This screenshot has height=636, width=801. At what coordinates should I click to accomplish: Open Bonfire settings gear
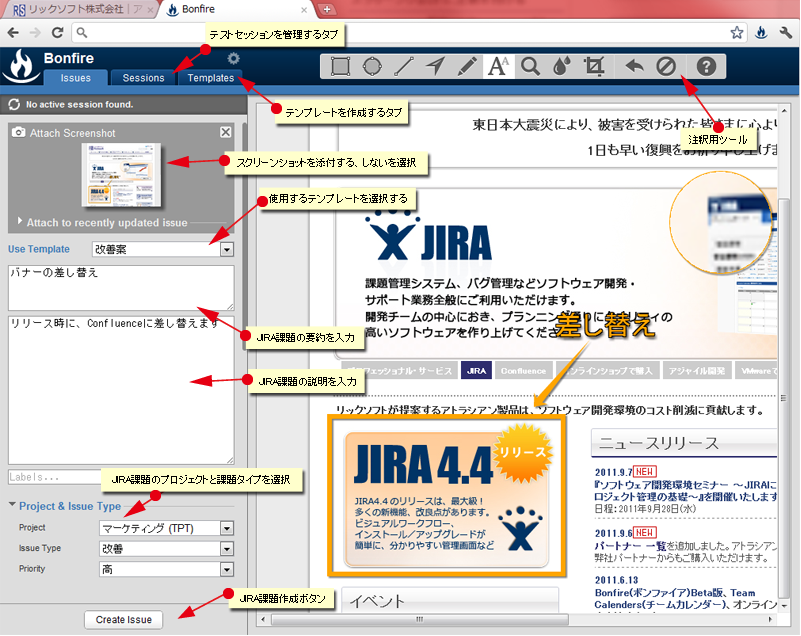tap(233, 58)
